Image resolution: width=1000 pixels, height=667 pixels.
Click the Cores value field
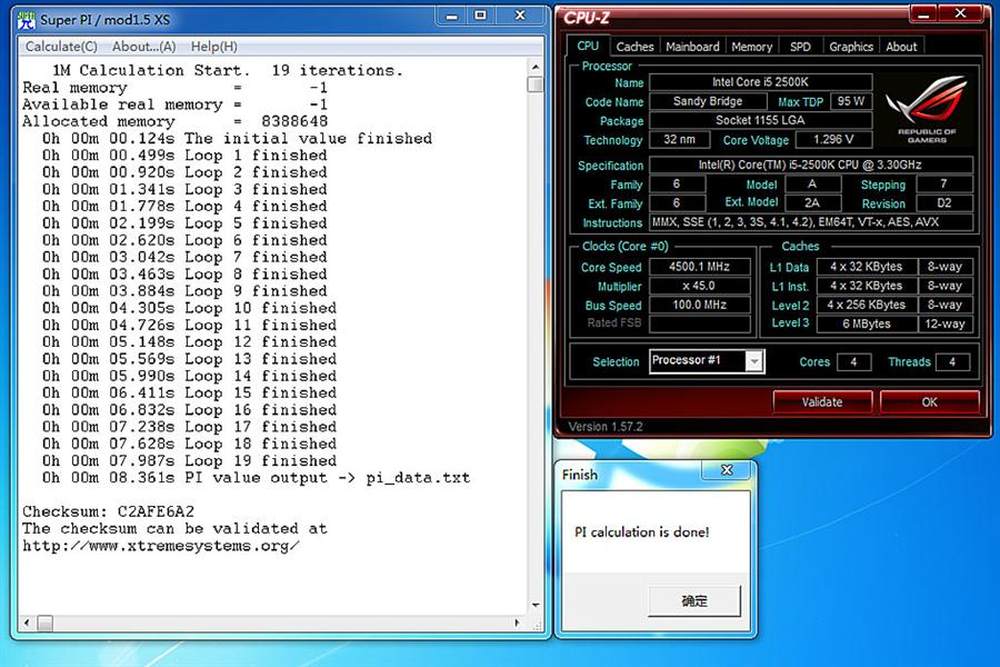click(x=853, y=362)
